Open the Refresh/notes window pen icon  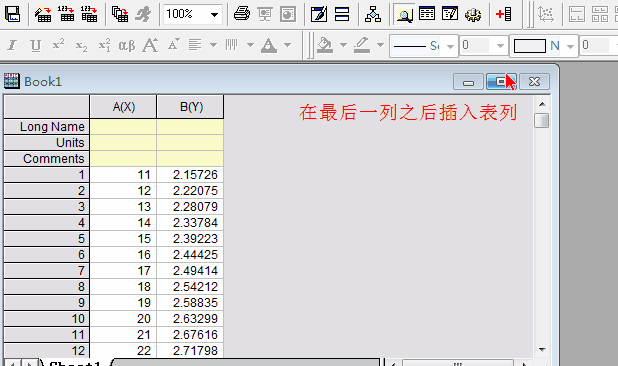click(x=318, y=14)
